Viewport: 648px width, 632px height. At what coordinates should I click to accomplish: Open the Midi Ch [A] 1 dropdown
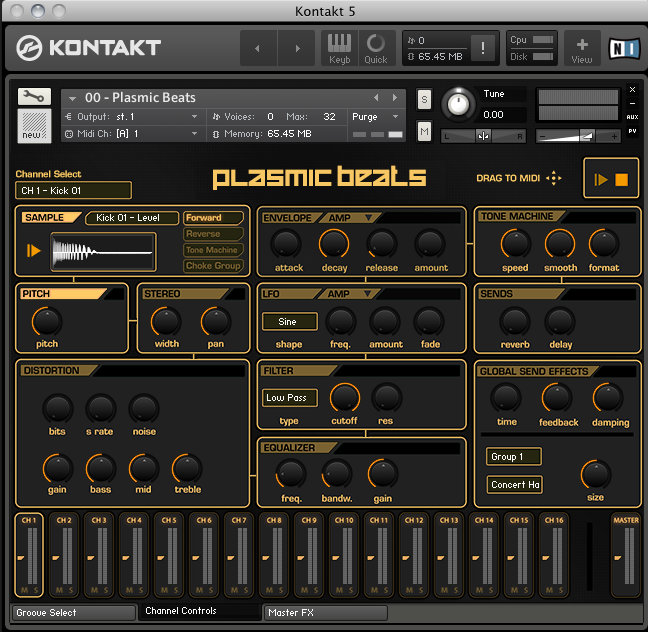click(134, 134)
